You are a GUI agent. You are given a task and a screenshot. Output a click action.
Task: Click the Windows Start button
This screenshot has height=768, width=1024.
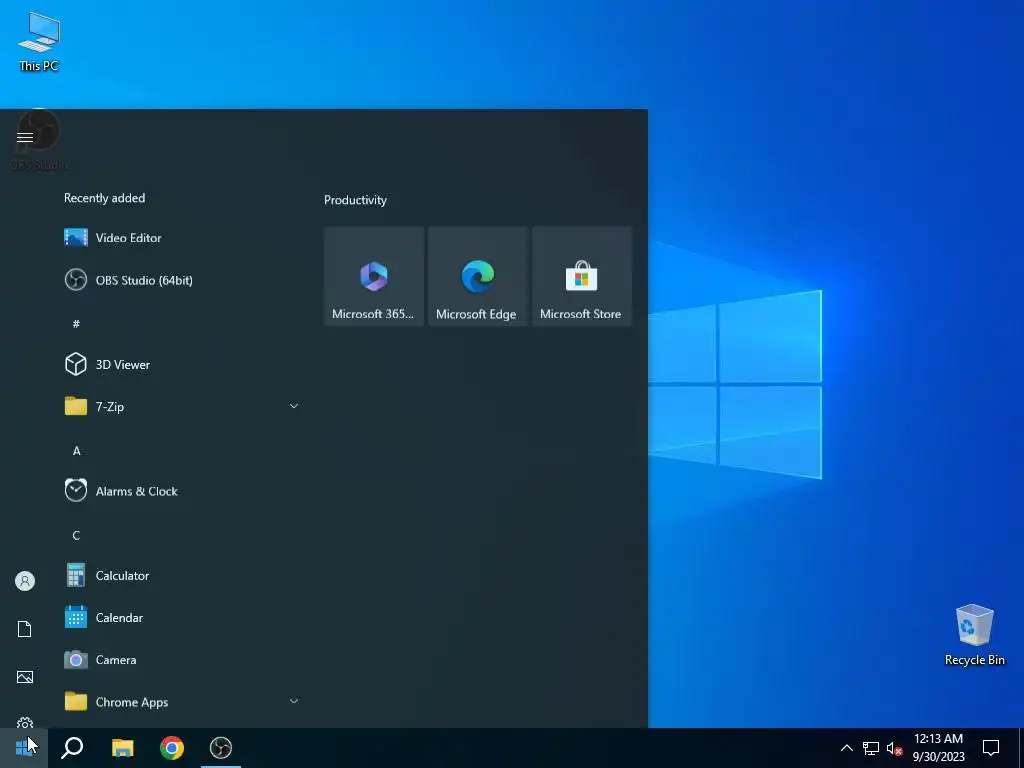point(24,747)
